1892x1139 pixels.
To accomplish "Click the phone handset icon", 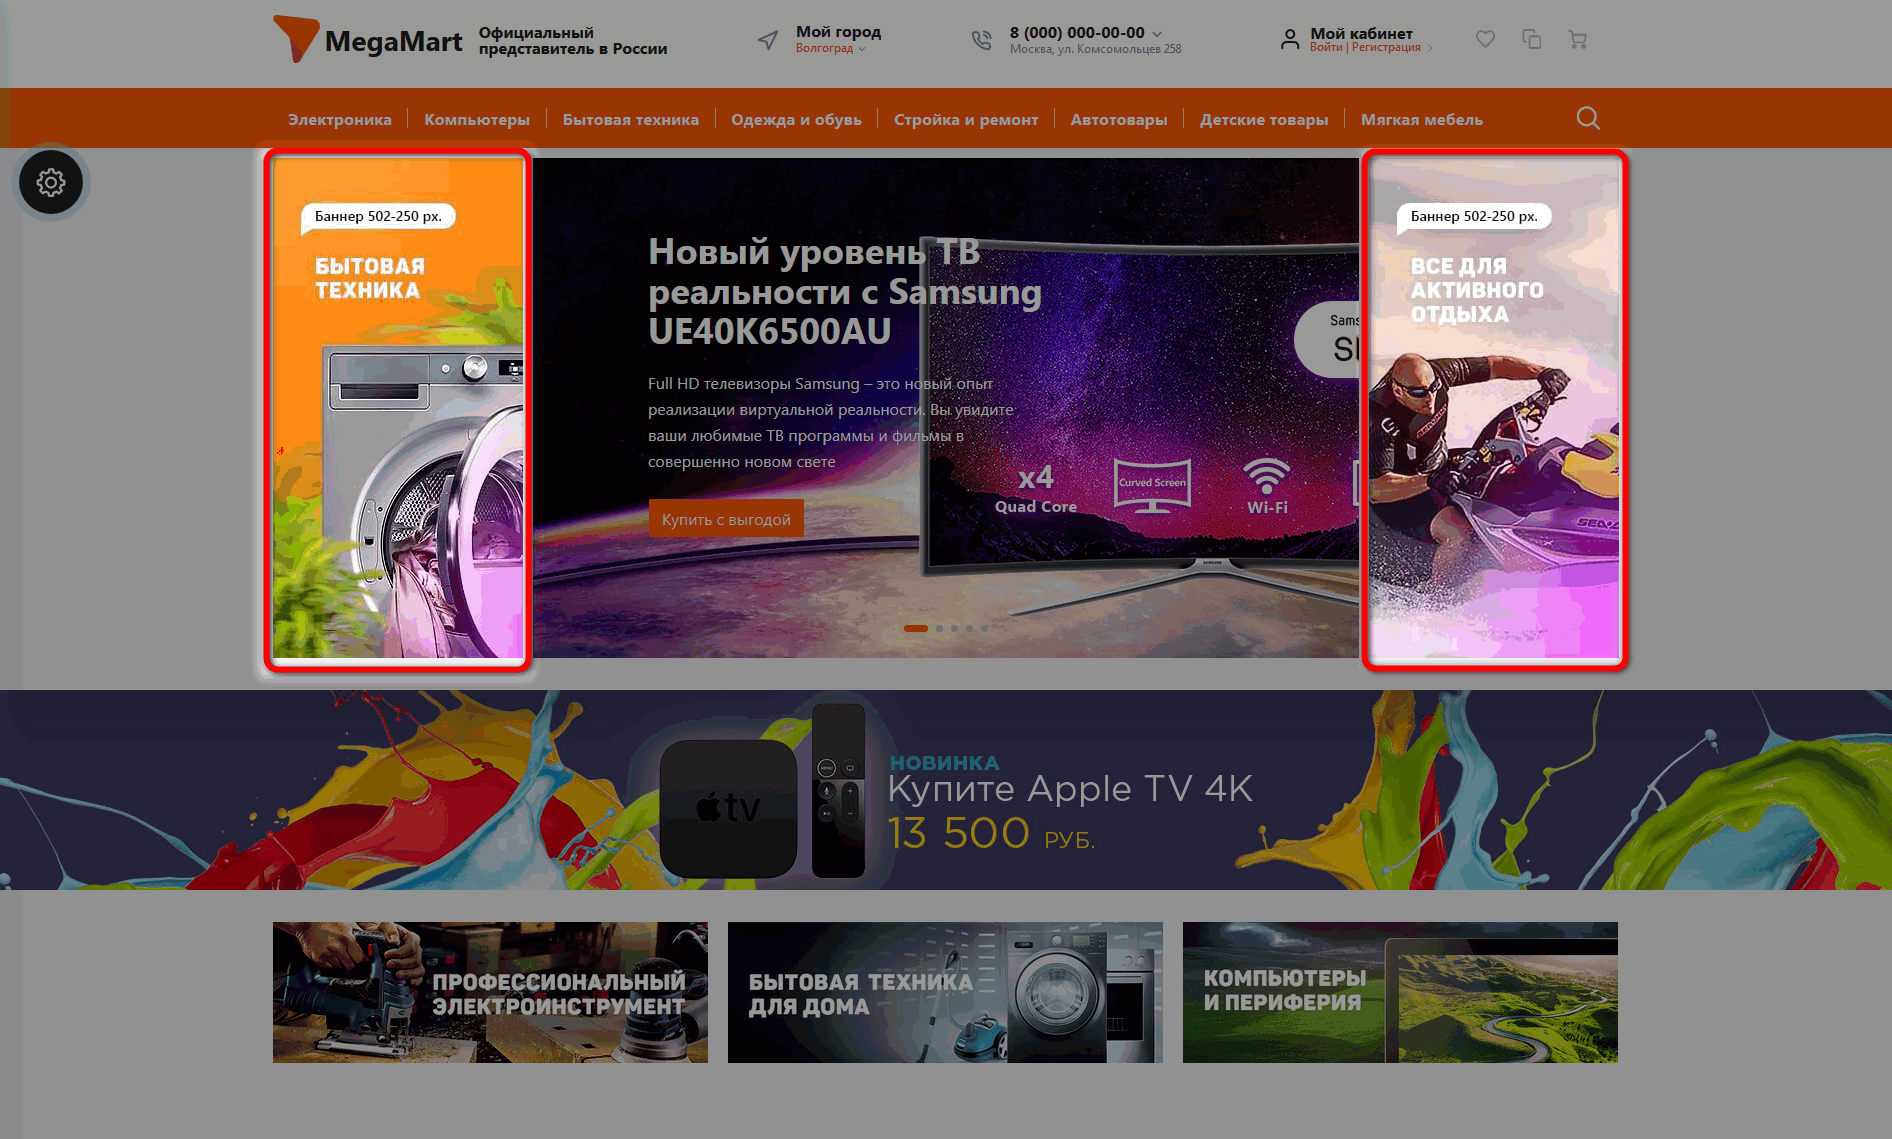I will (982, 40).
